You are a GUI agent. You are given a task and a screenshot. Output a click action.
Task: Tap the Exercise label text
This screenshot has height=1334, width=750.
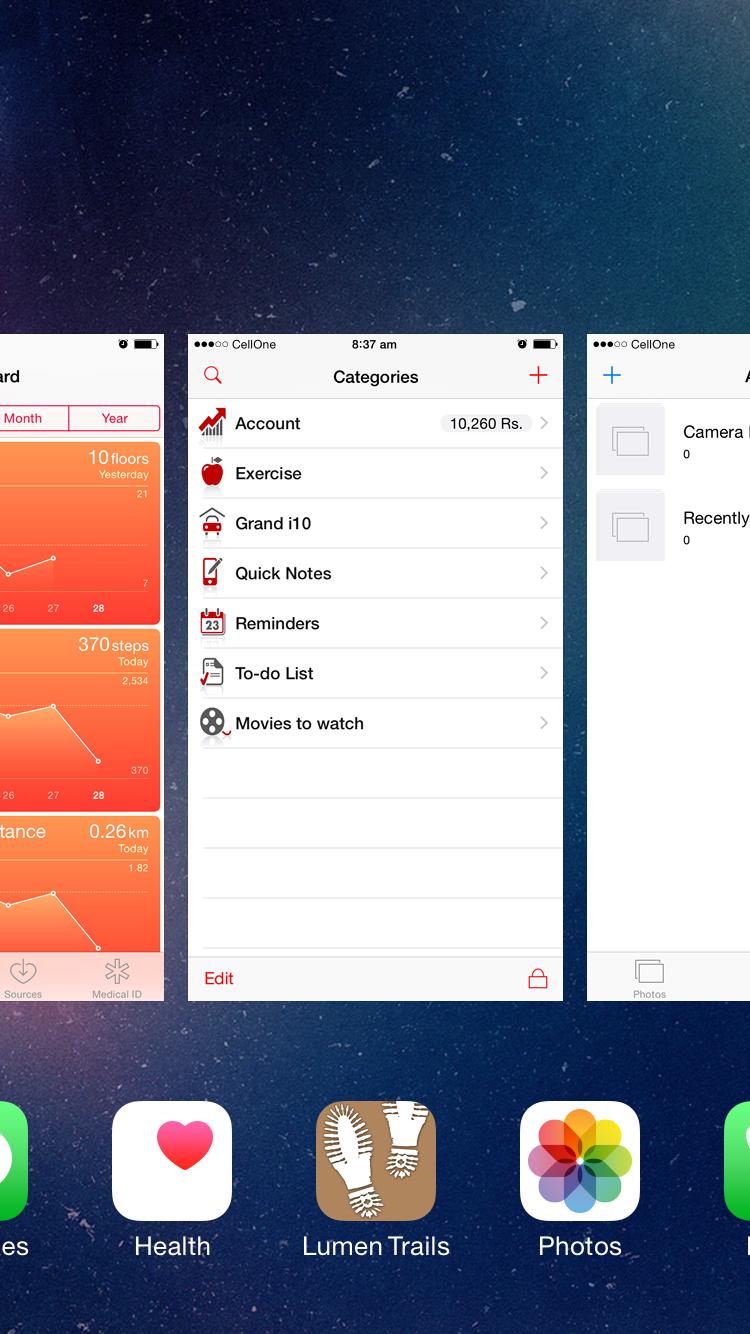pyautogui.click(x=268, y=473)
